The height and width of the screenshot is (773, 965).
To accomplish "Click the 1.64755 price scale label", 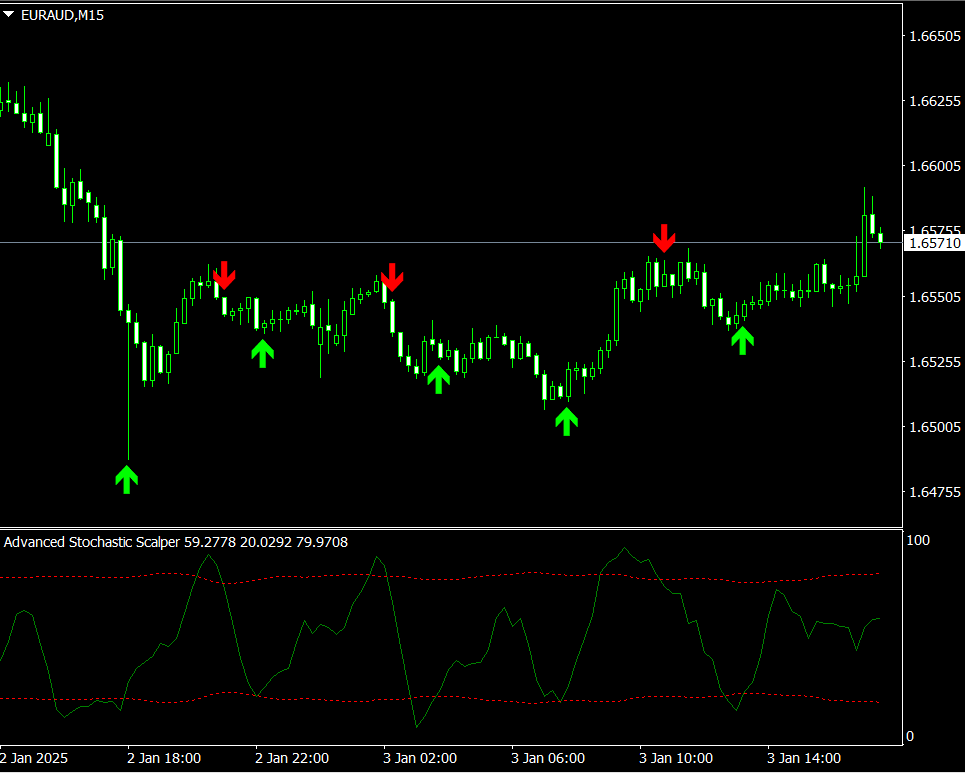I will (932, 492).
